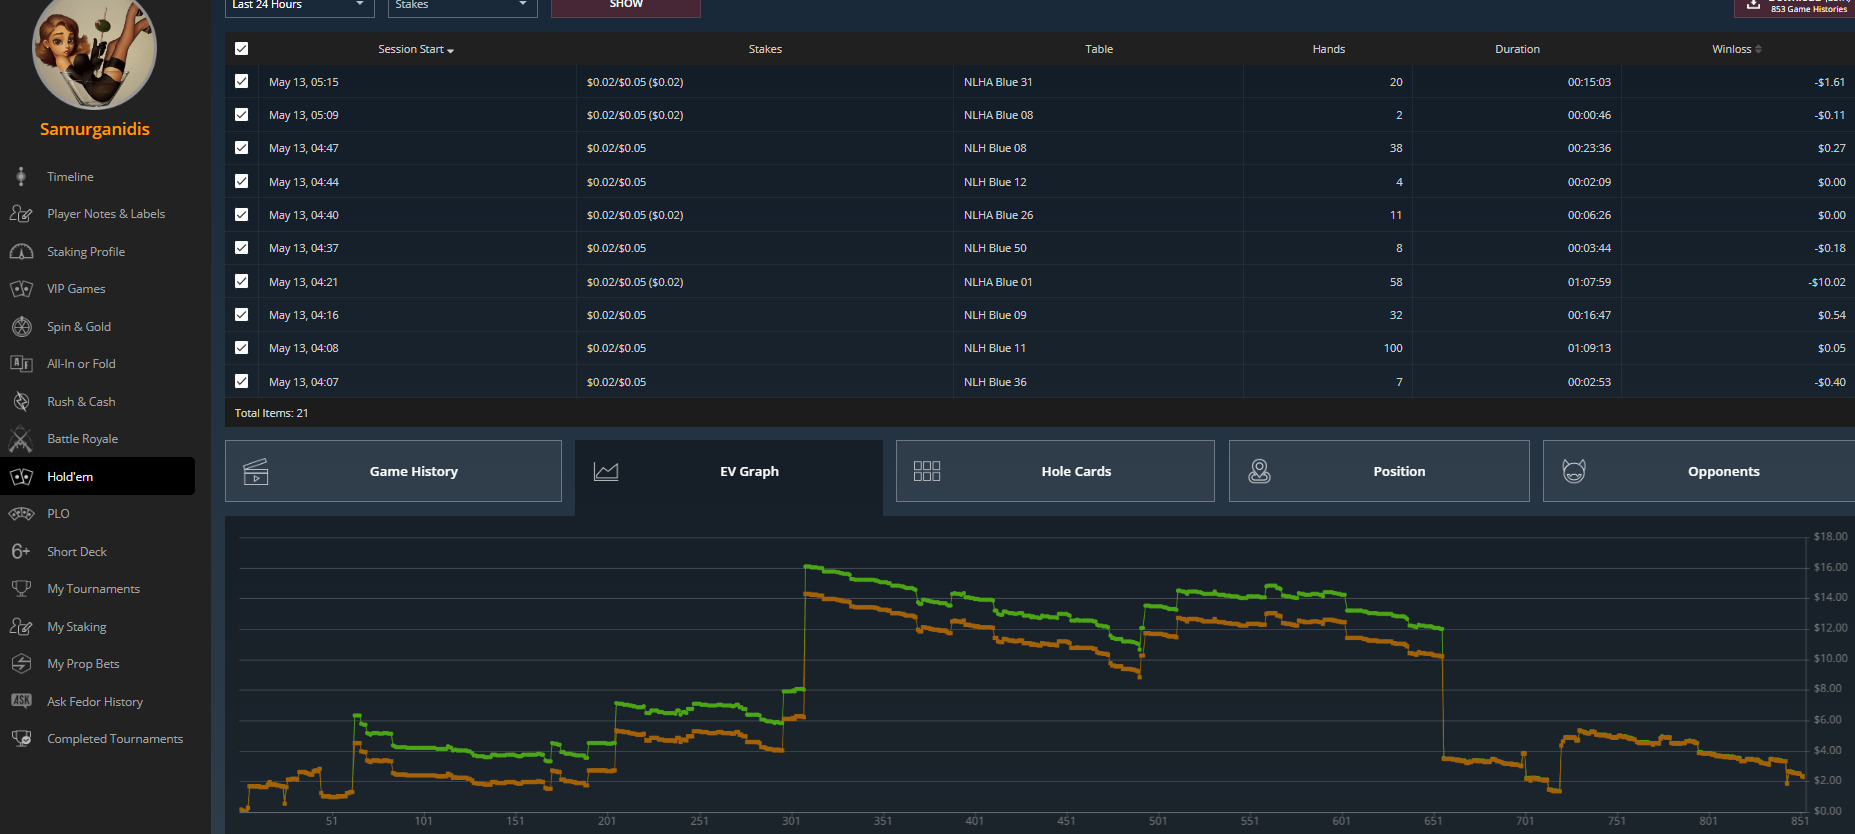
Task: Open the Last 24 Hours dropdown
Action: pos(299,6)
